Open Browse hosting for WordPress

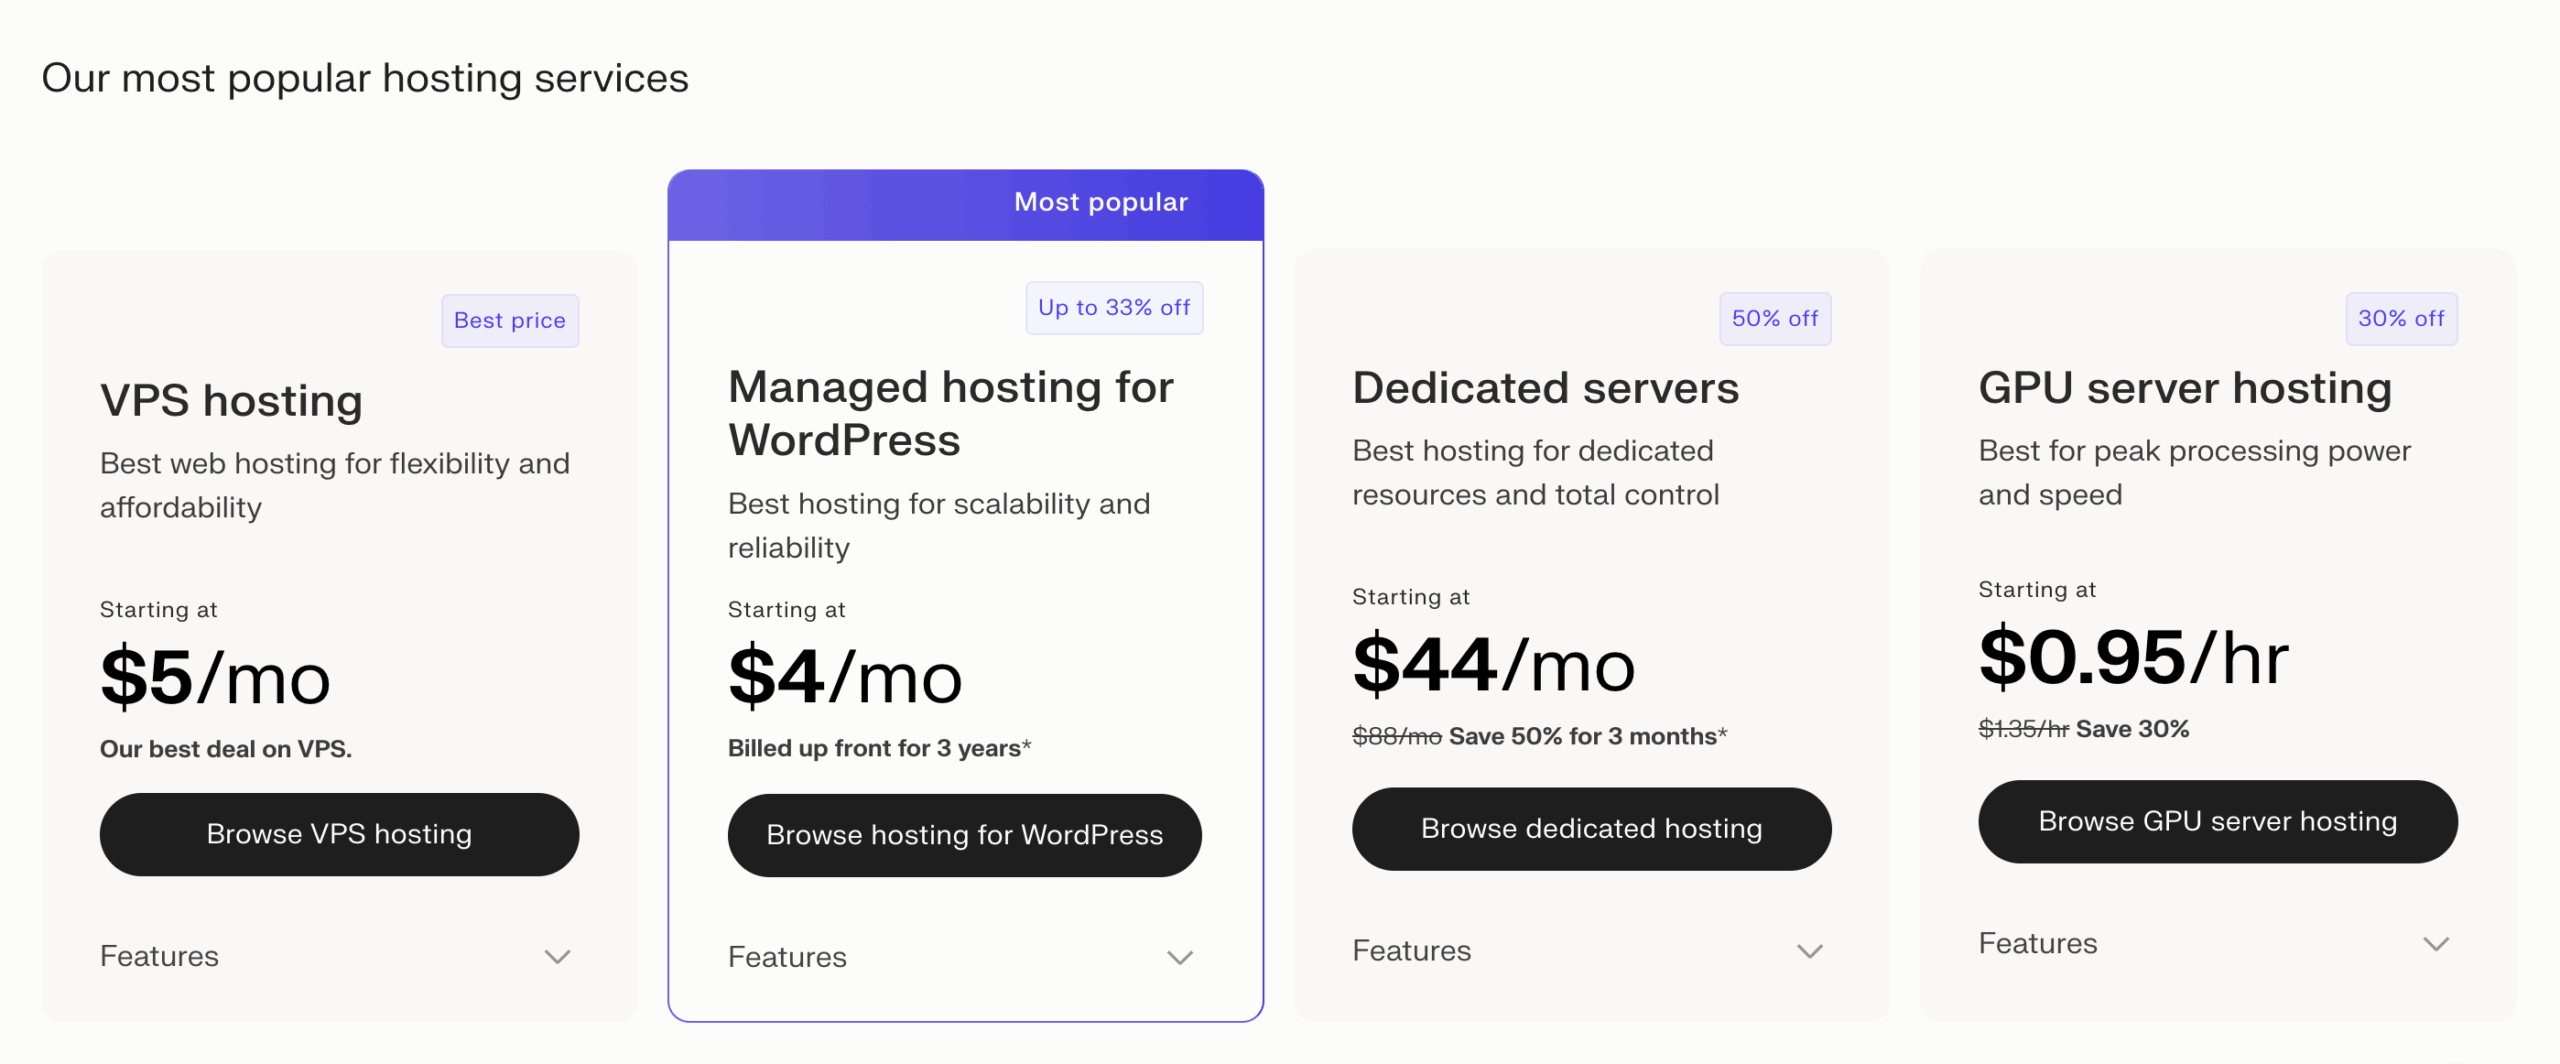(964, 835)
